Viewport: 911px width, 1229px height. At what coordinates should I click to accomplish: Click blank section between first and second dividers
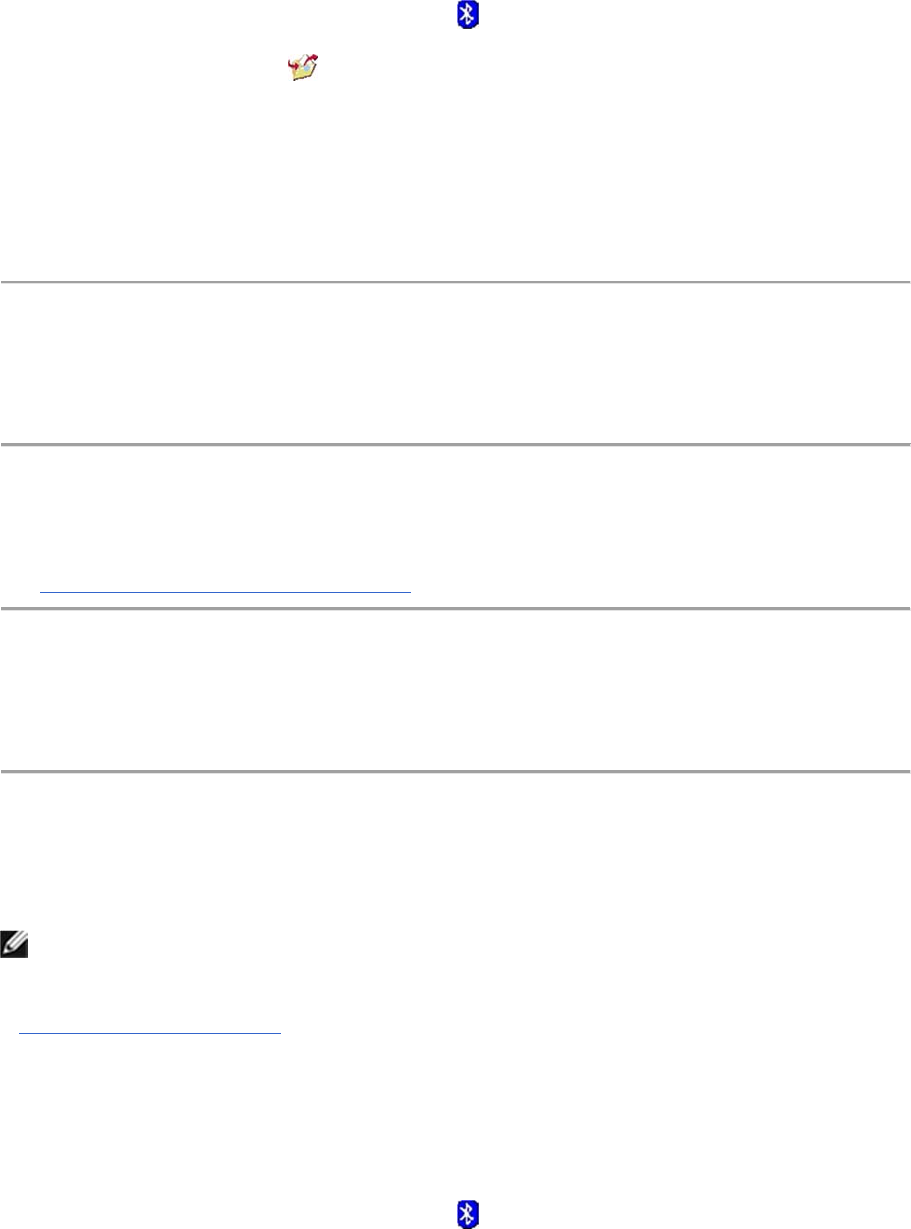[455, 365]
